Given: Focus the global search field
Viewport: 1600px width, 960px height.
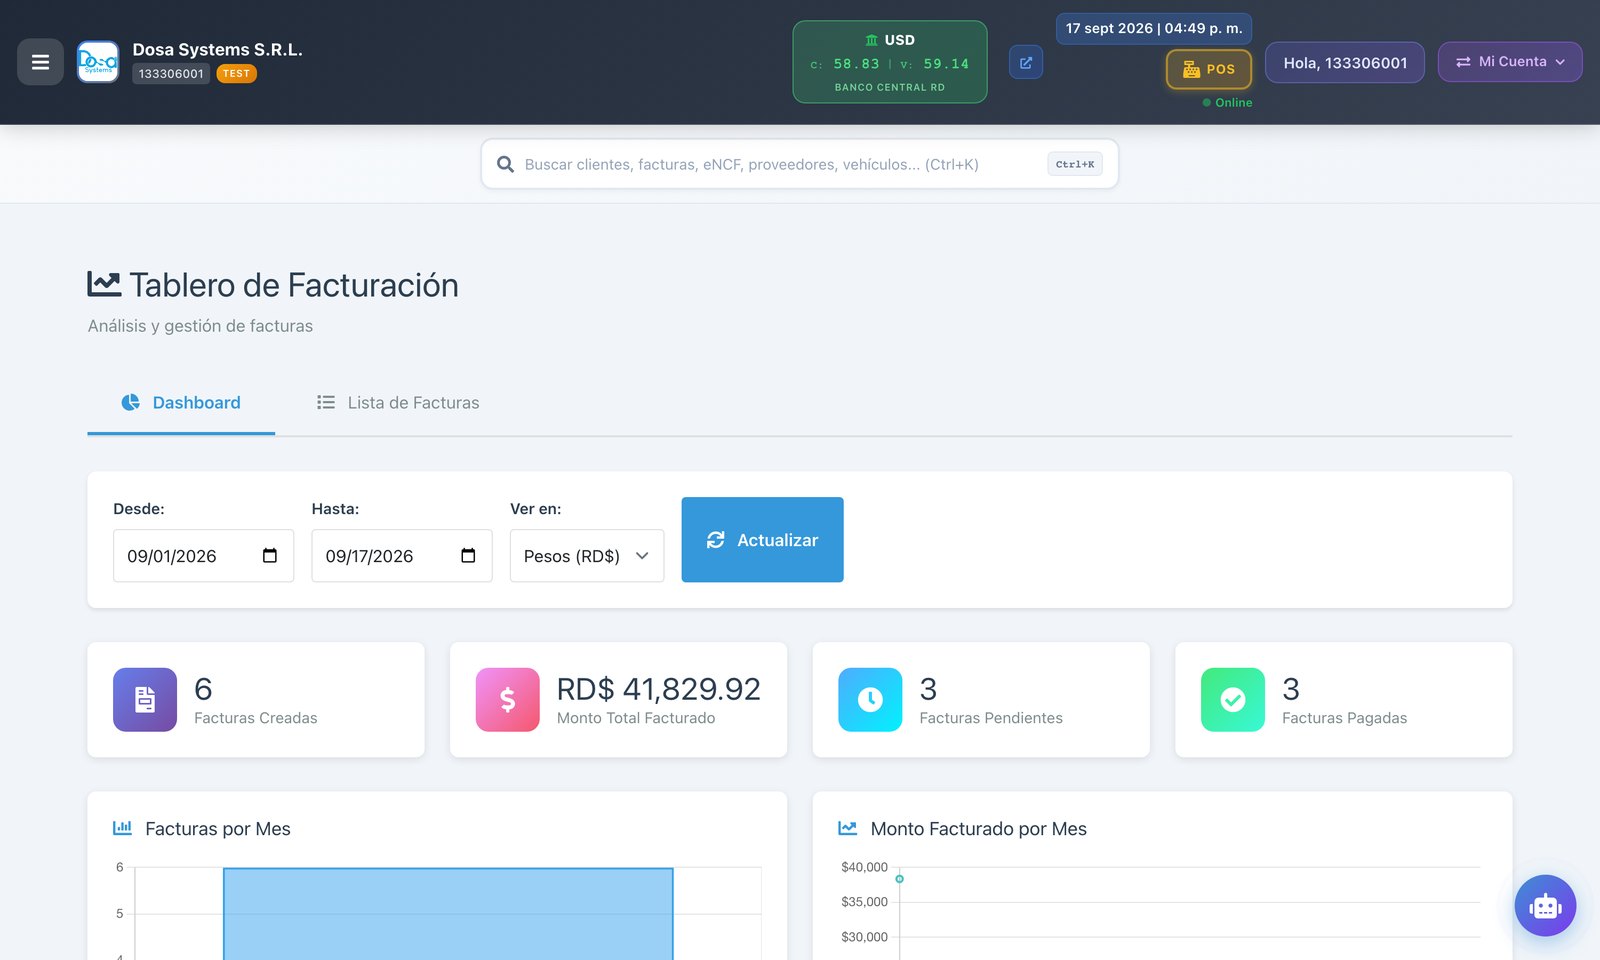Looking at the screenshot, I should (800, 164).
